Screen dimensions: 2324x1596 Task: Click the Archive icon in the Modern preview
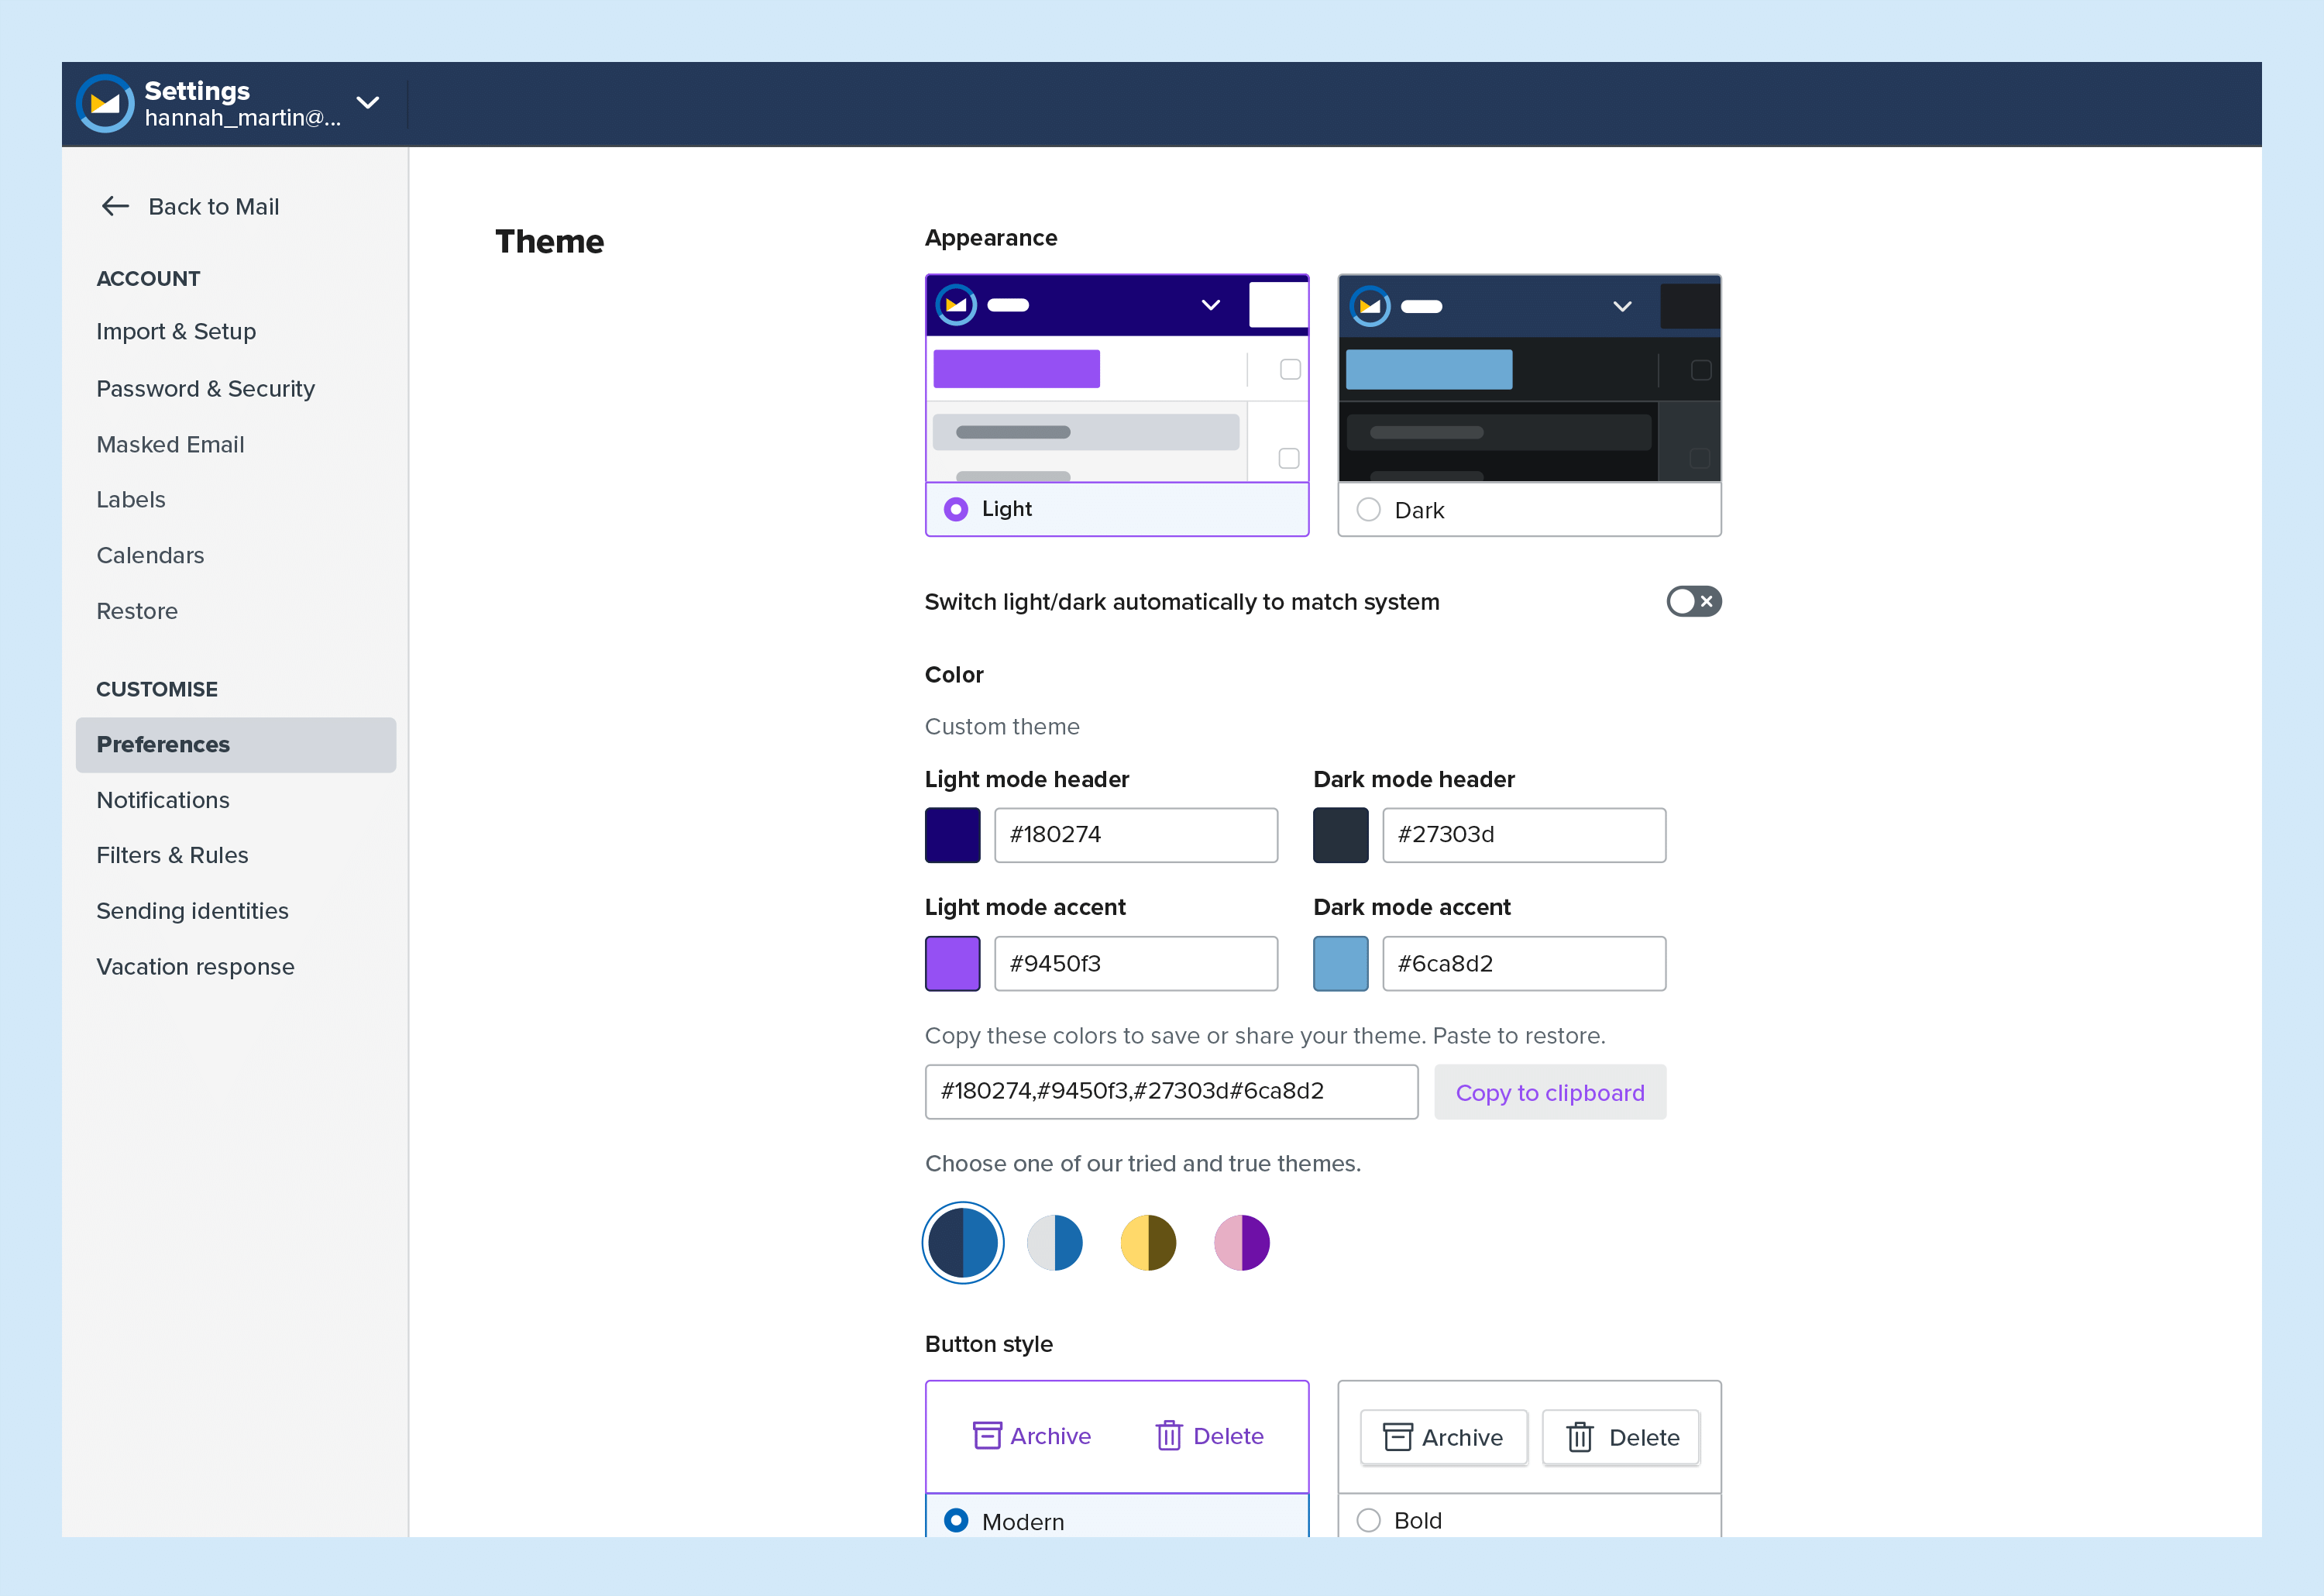(987, 1436)
